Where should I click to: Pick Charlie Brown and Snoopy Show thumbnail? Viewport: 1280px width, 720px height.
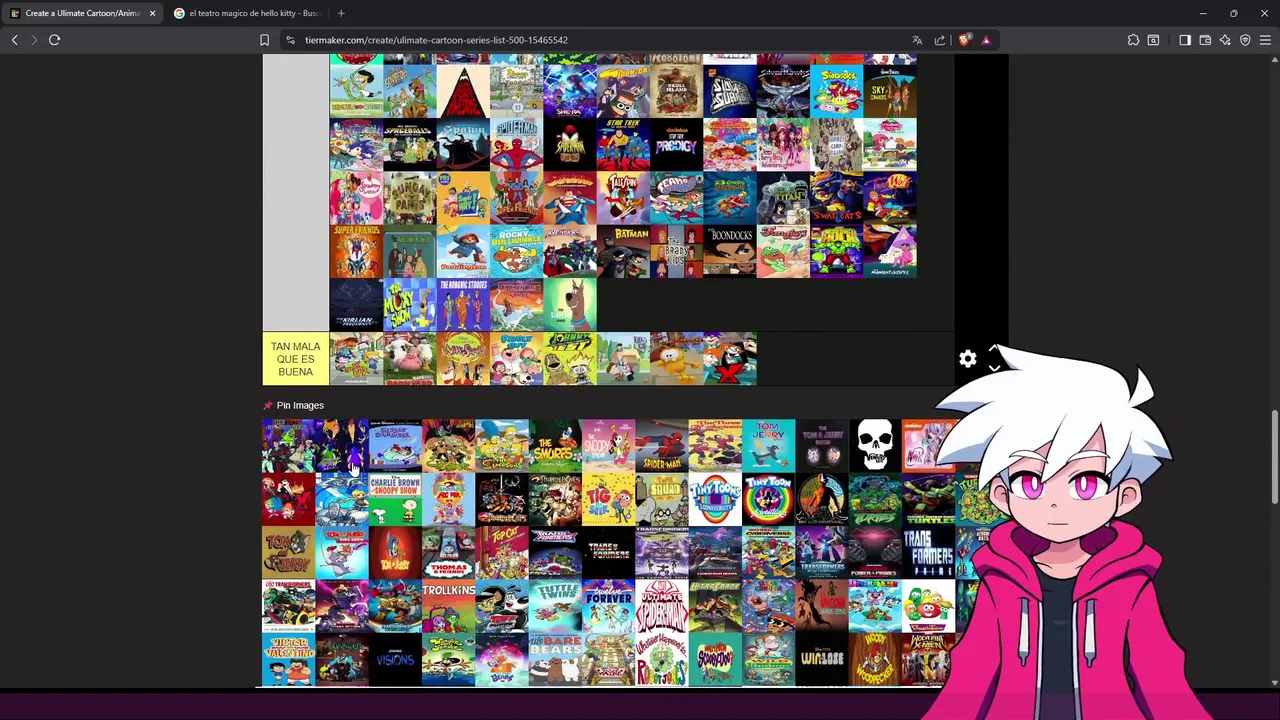click(395, 499)
